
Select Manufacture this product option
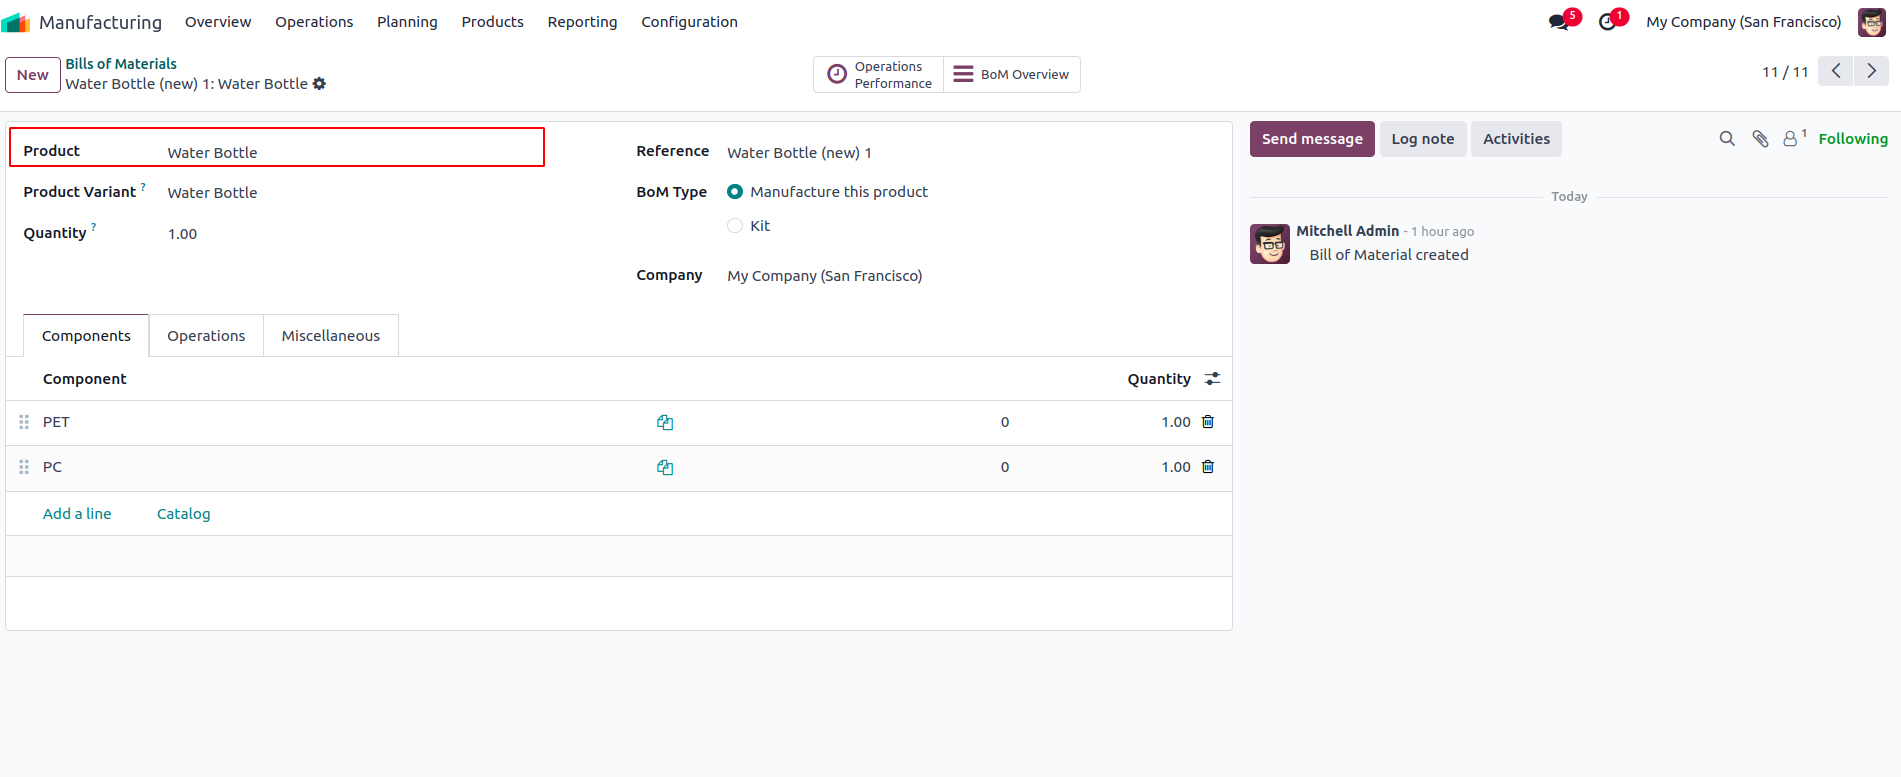coord(735,192)
